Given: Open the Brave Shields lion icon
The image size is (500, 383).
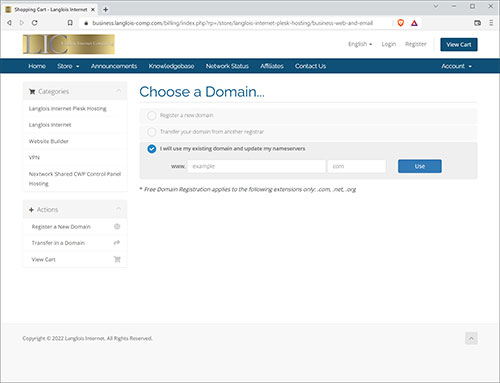Looking at the screenshot, I should click(401, 23).
